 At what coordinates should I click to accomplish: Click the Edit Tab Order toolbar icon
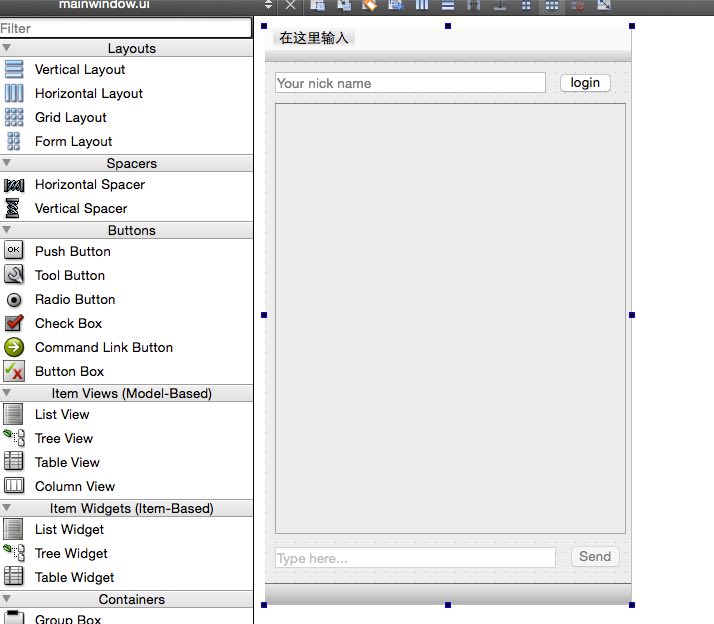click(x=396, y=5)
